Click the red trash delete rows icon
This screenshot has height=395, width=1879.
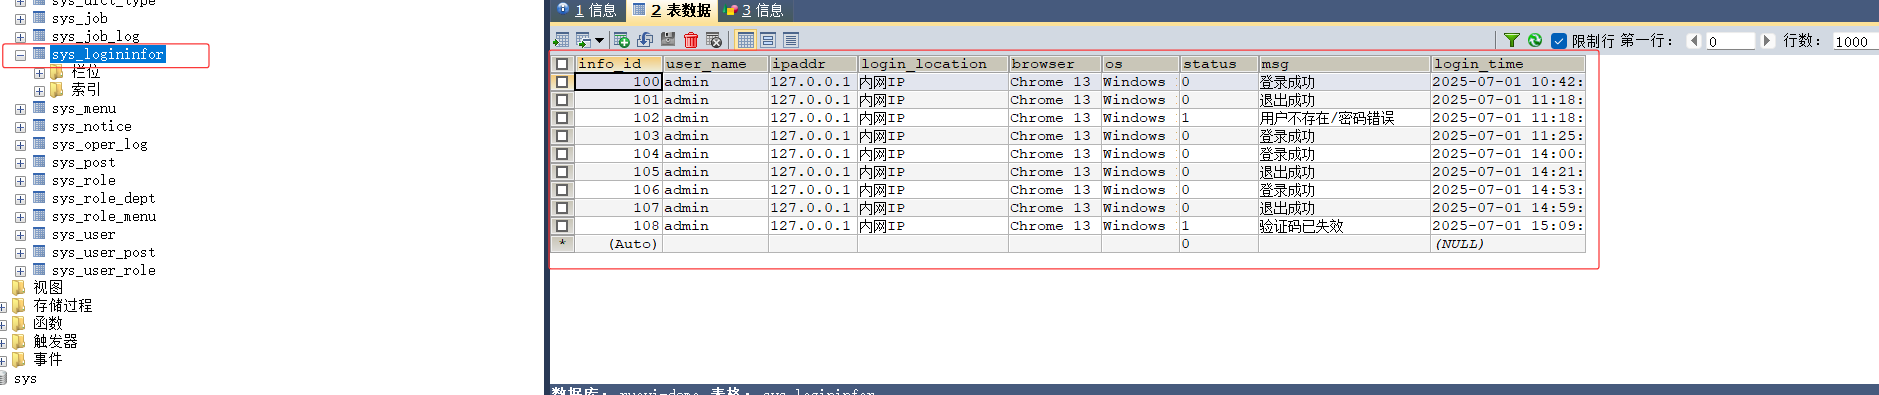(x=691, y=40)
